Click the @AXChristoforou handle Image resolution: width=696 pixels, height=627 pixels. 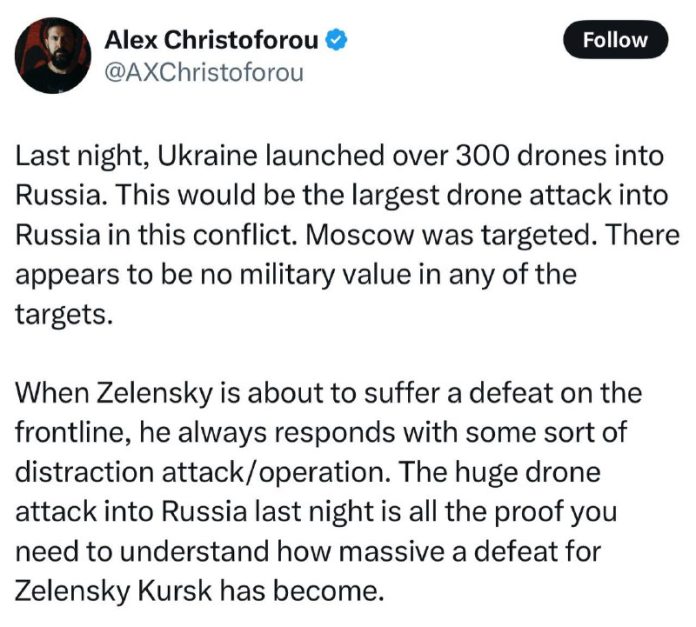(x=204, y=73)
